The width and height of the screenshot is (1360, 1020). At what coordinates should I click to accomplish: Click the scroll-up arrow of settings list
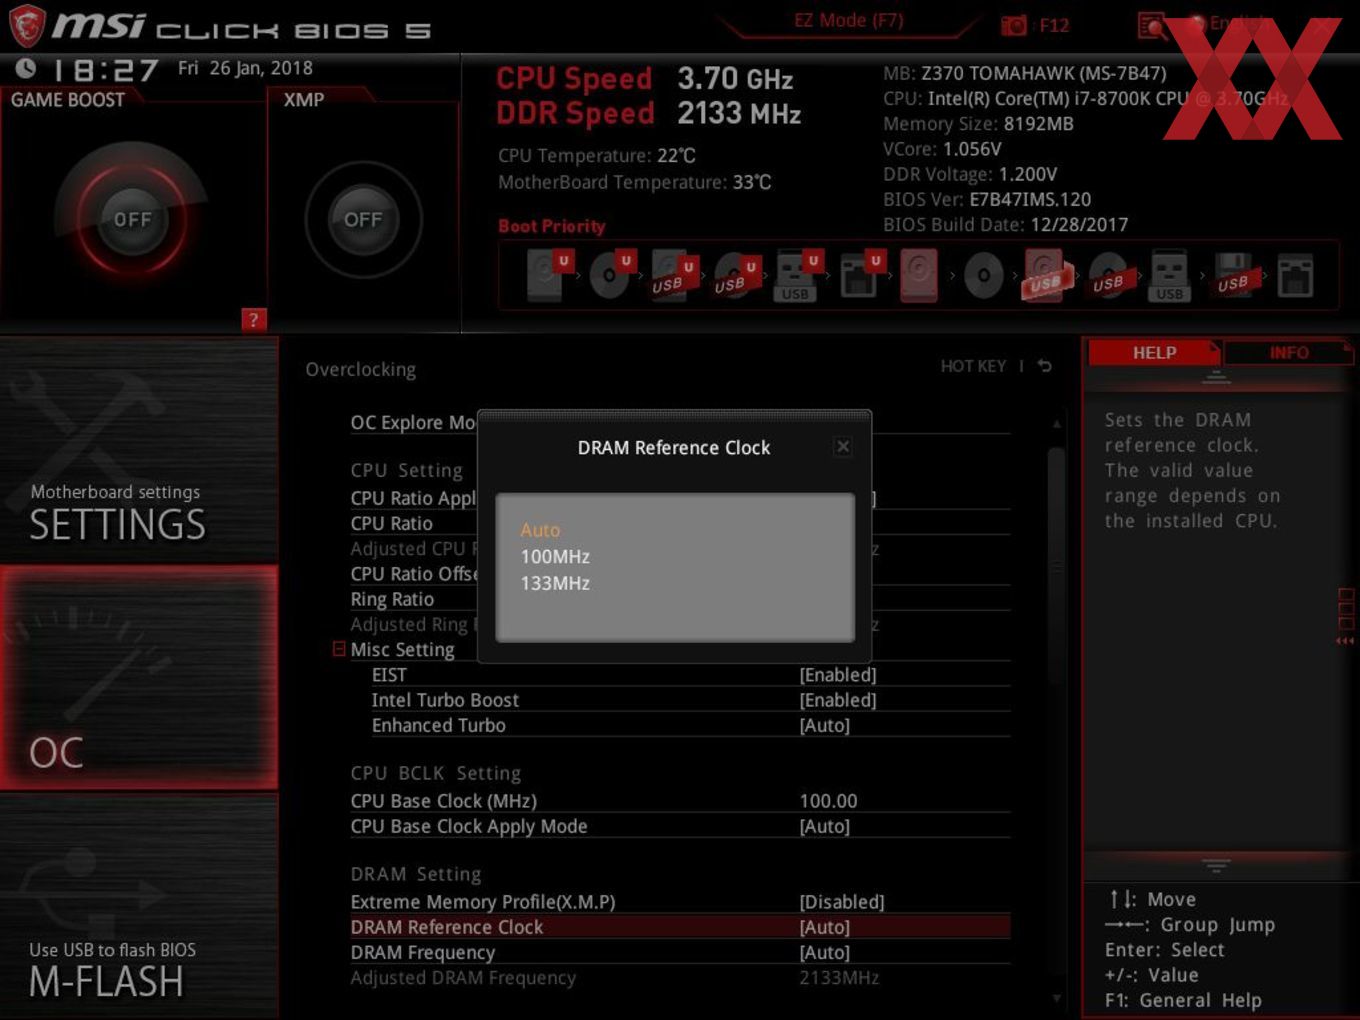(1056, 424)
